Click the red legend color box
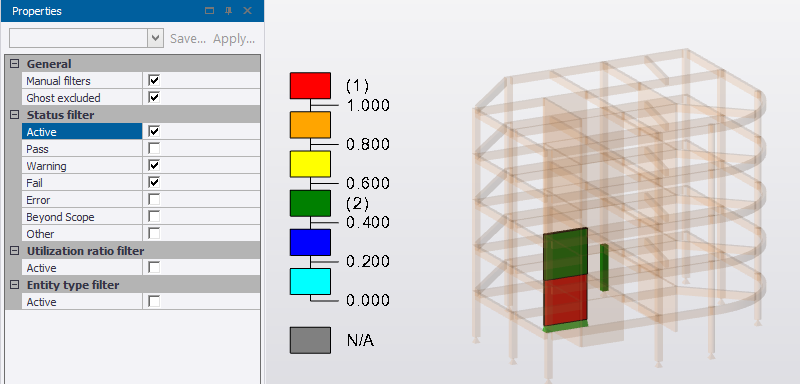The image size is (800, 384). 310,85
